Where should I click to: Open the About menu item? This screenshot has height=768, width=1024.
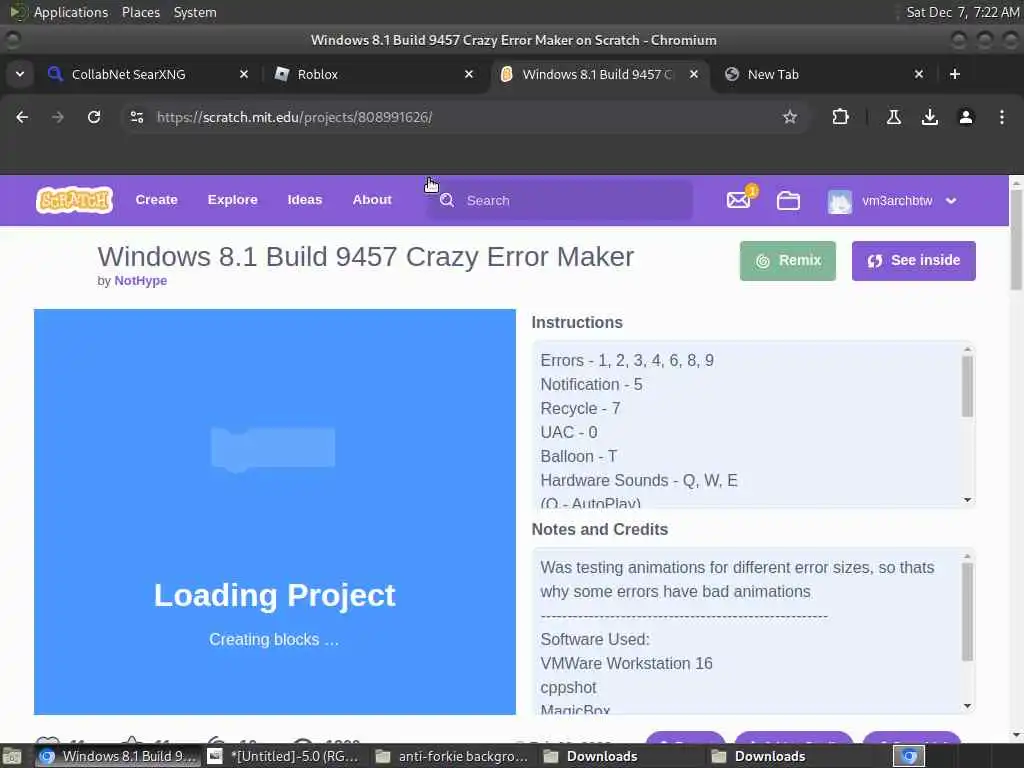pos(372,200)
